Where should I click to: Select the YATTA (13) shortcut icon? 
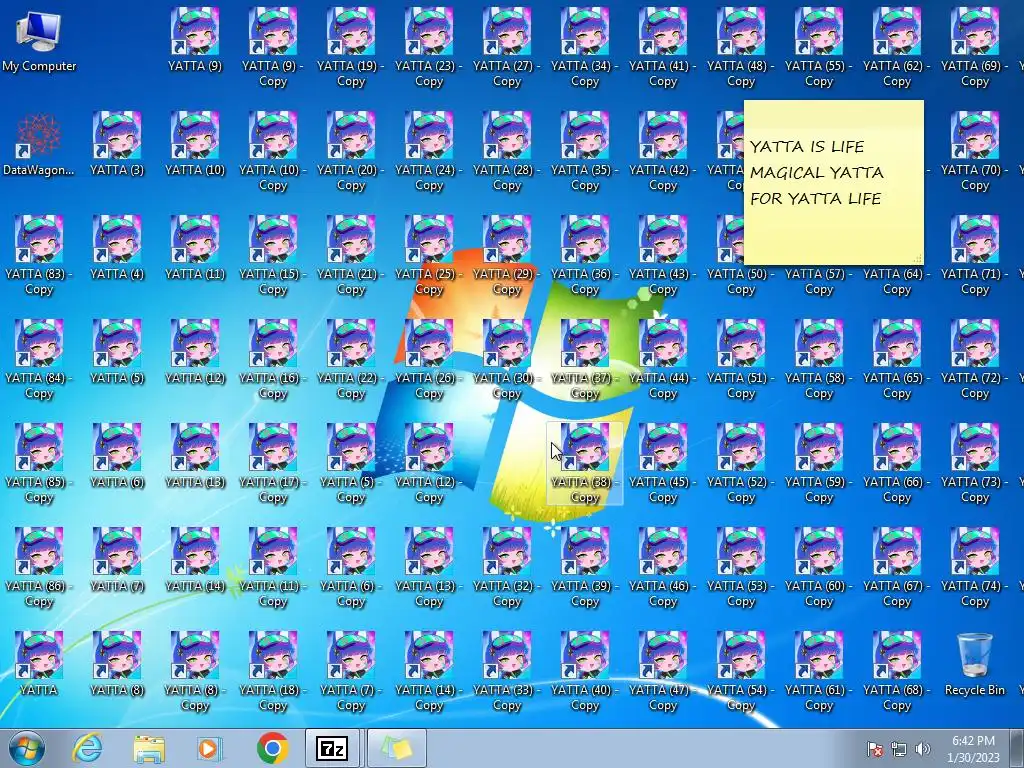click(x=195, y=456)
